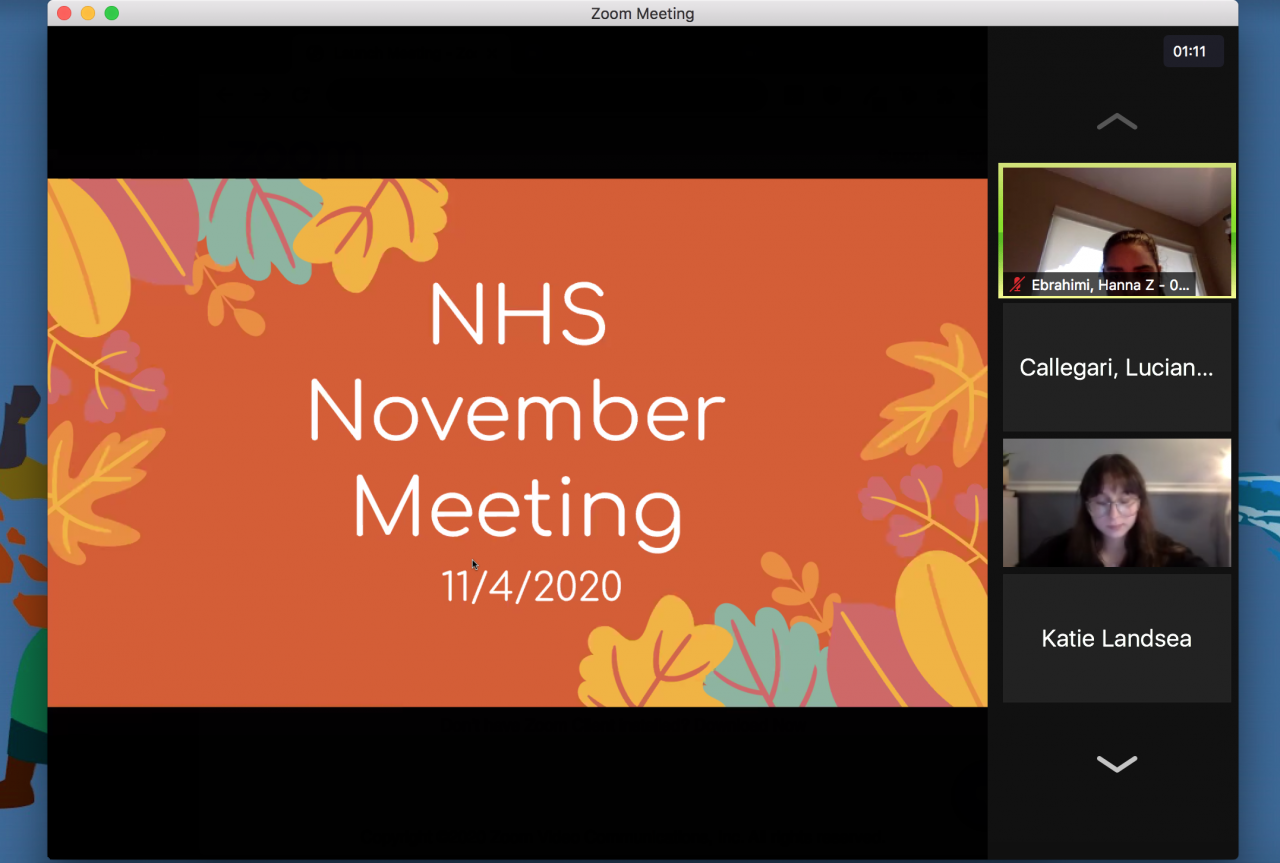Click the NHS November Meeting shared slide

[518, 443]
